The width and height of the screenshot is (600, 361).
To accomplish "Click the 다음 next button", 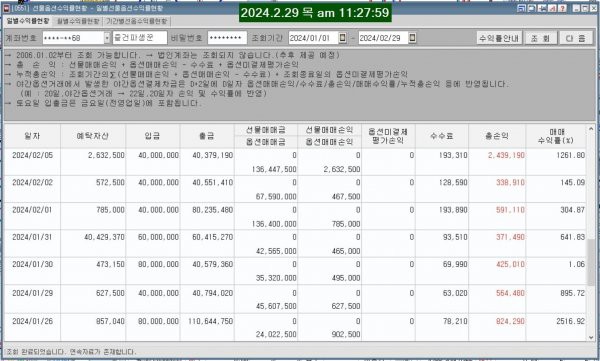I will (576, 38).
